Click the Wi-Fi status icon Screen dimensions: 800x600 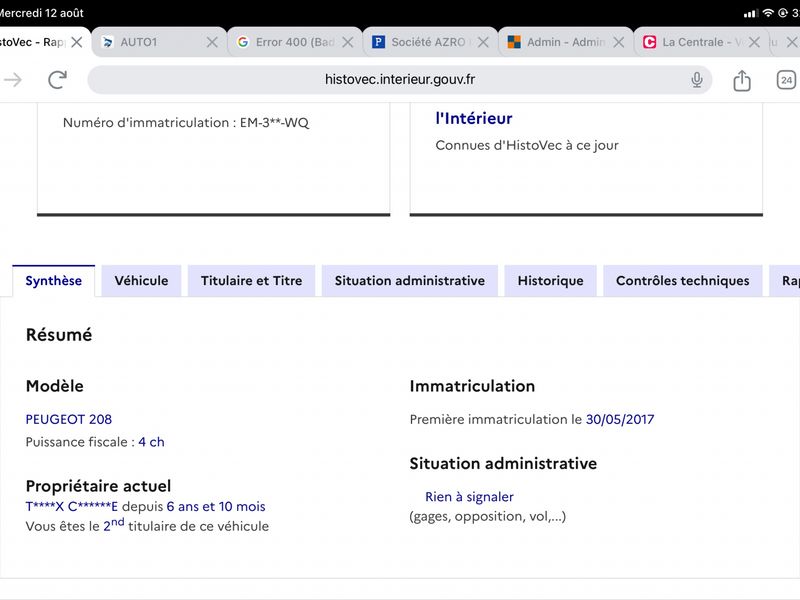tap(768, 13)
